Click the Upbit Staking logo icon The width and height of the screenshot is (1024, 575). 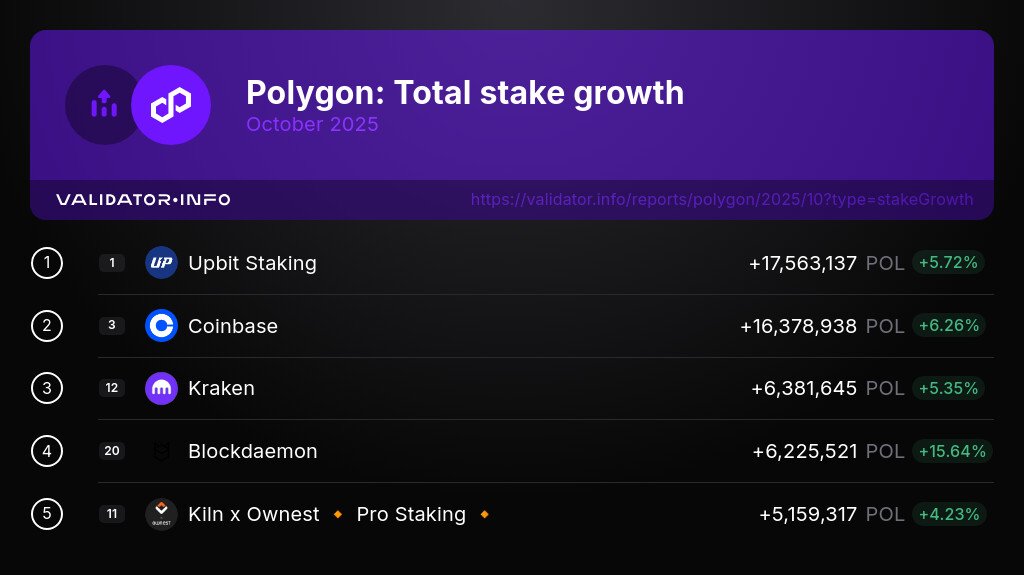(x=161, y=263)
